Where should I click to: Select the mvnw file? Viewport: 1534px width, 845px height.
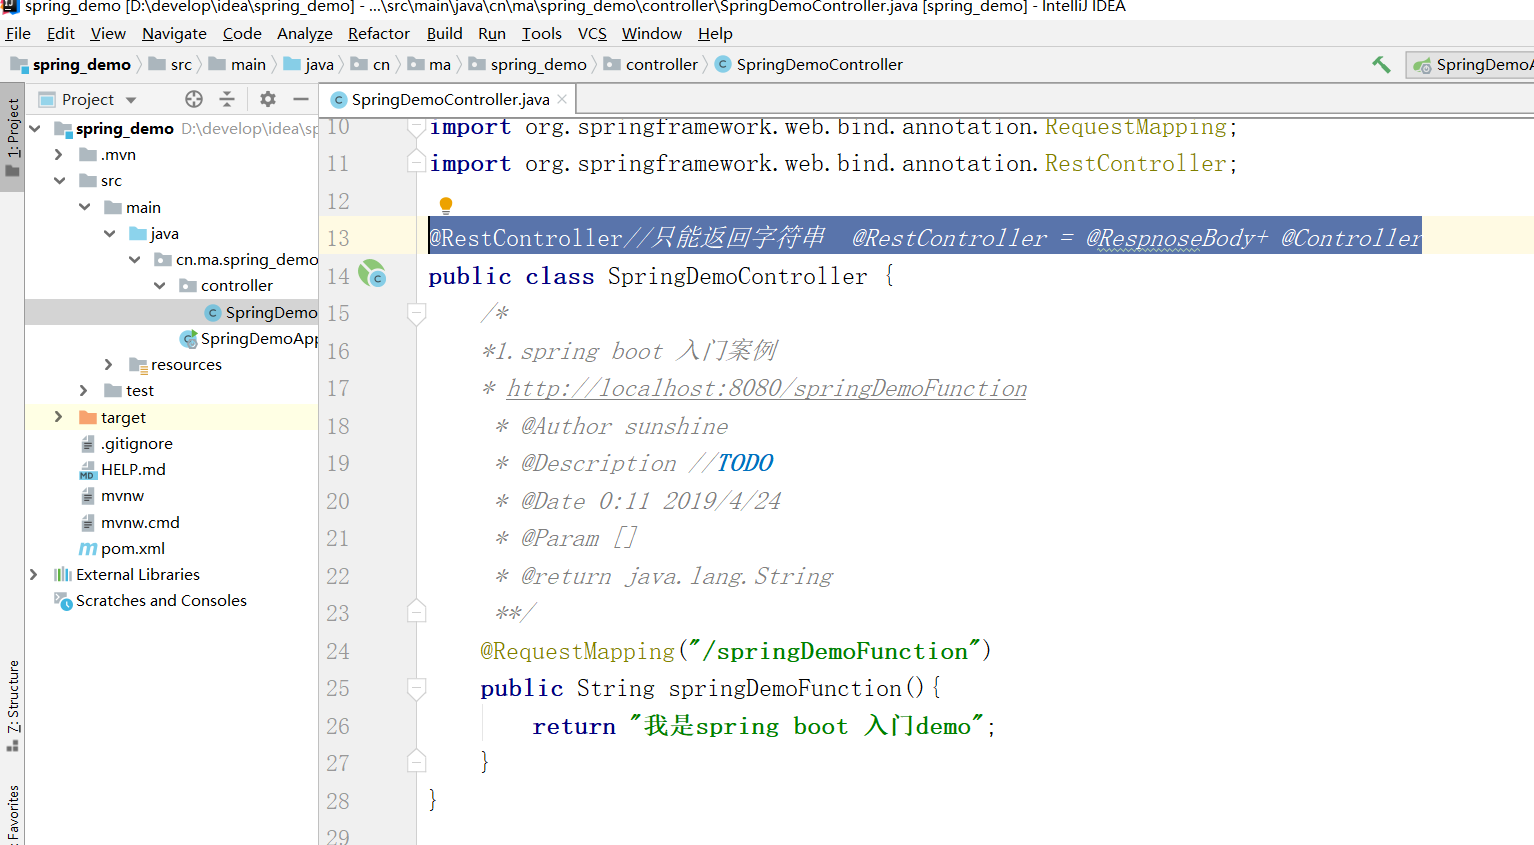(111, 495)
